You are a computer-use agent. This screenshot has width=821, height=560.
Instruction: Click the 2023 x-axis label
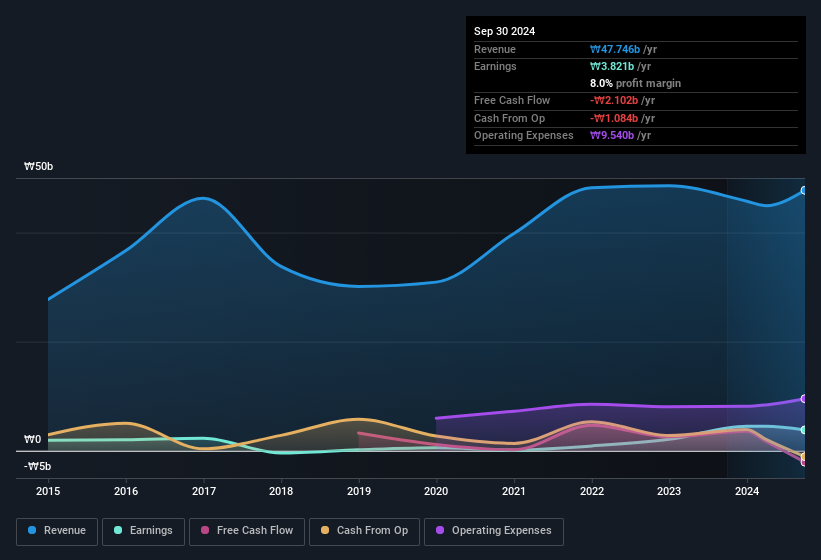coord(669,491)
